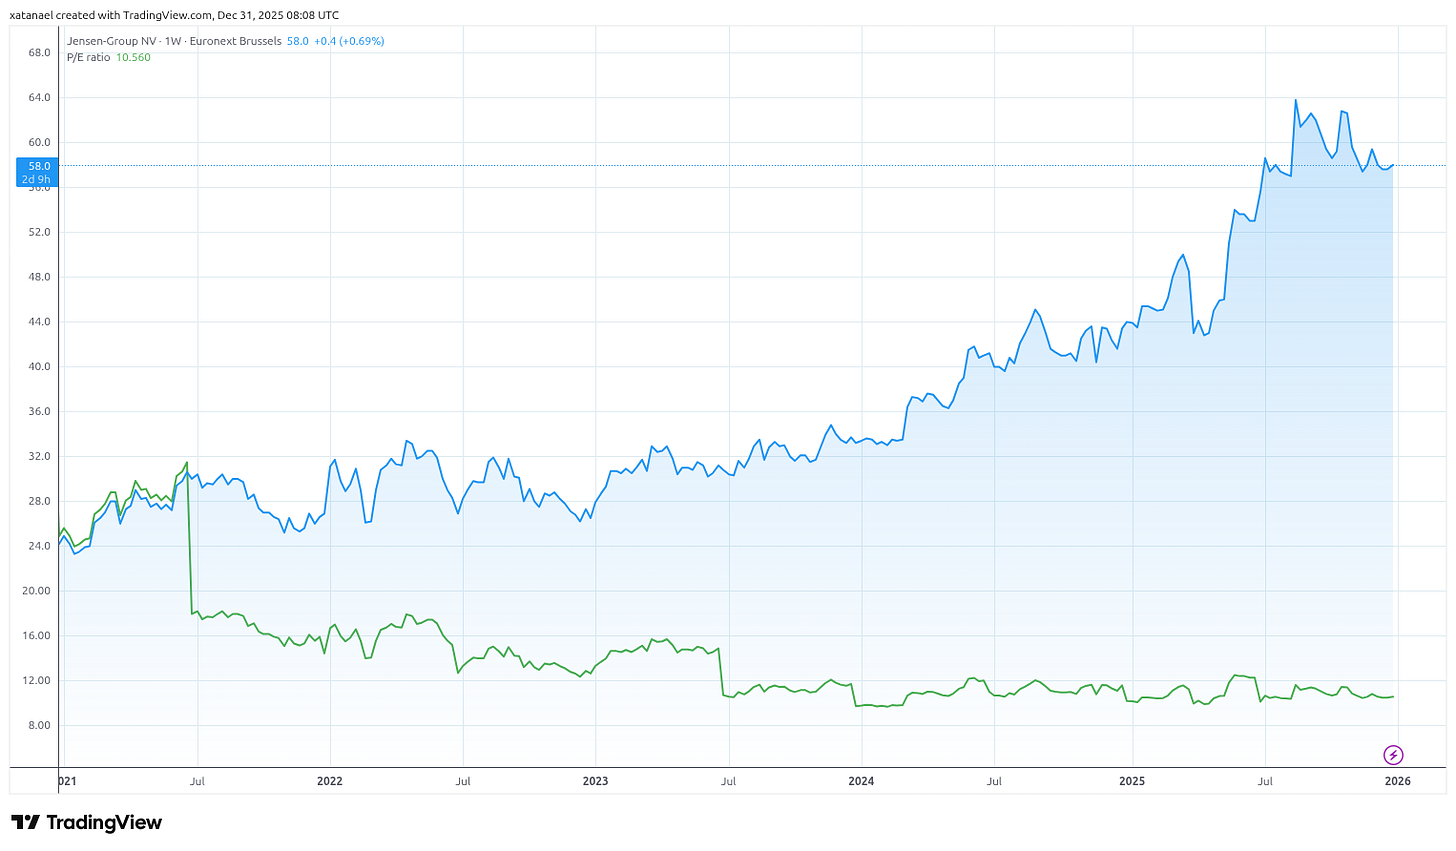Click the 2024 time axis label
Viewport: 1456px width, 851px height.
click(861, 781)
